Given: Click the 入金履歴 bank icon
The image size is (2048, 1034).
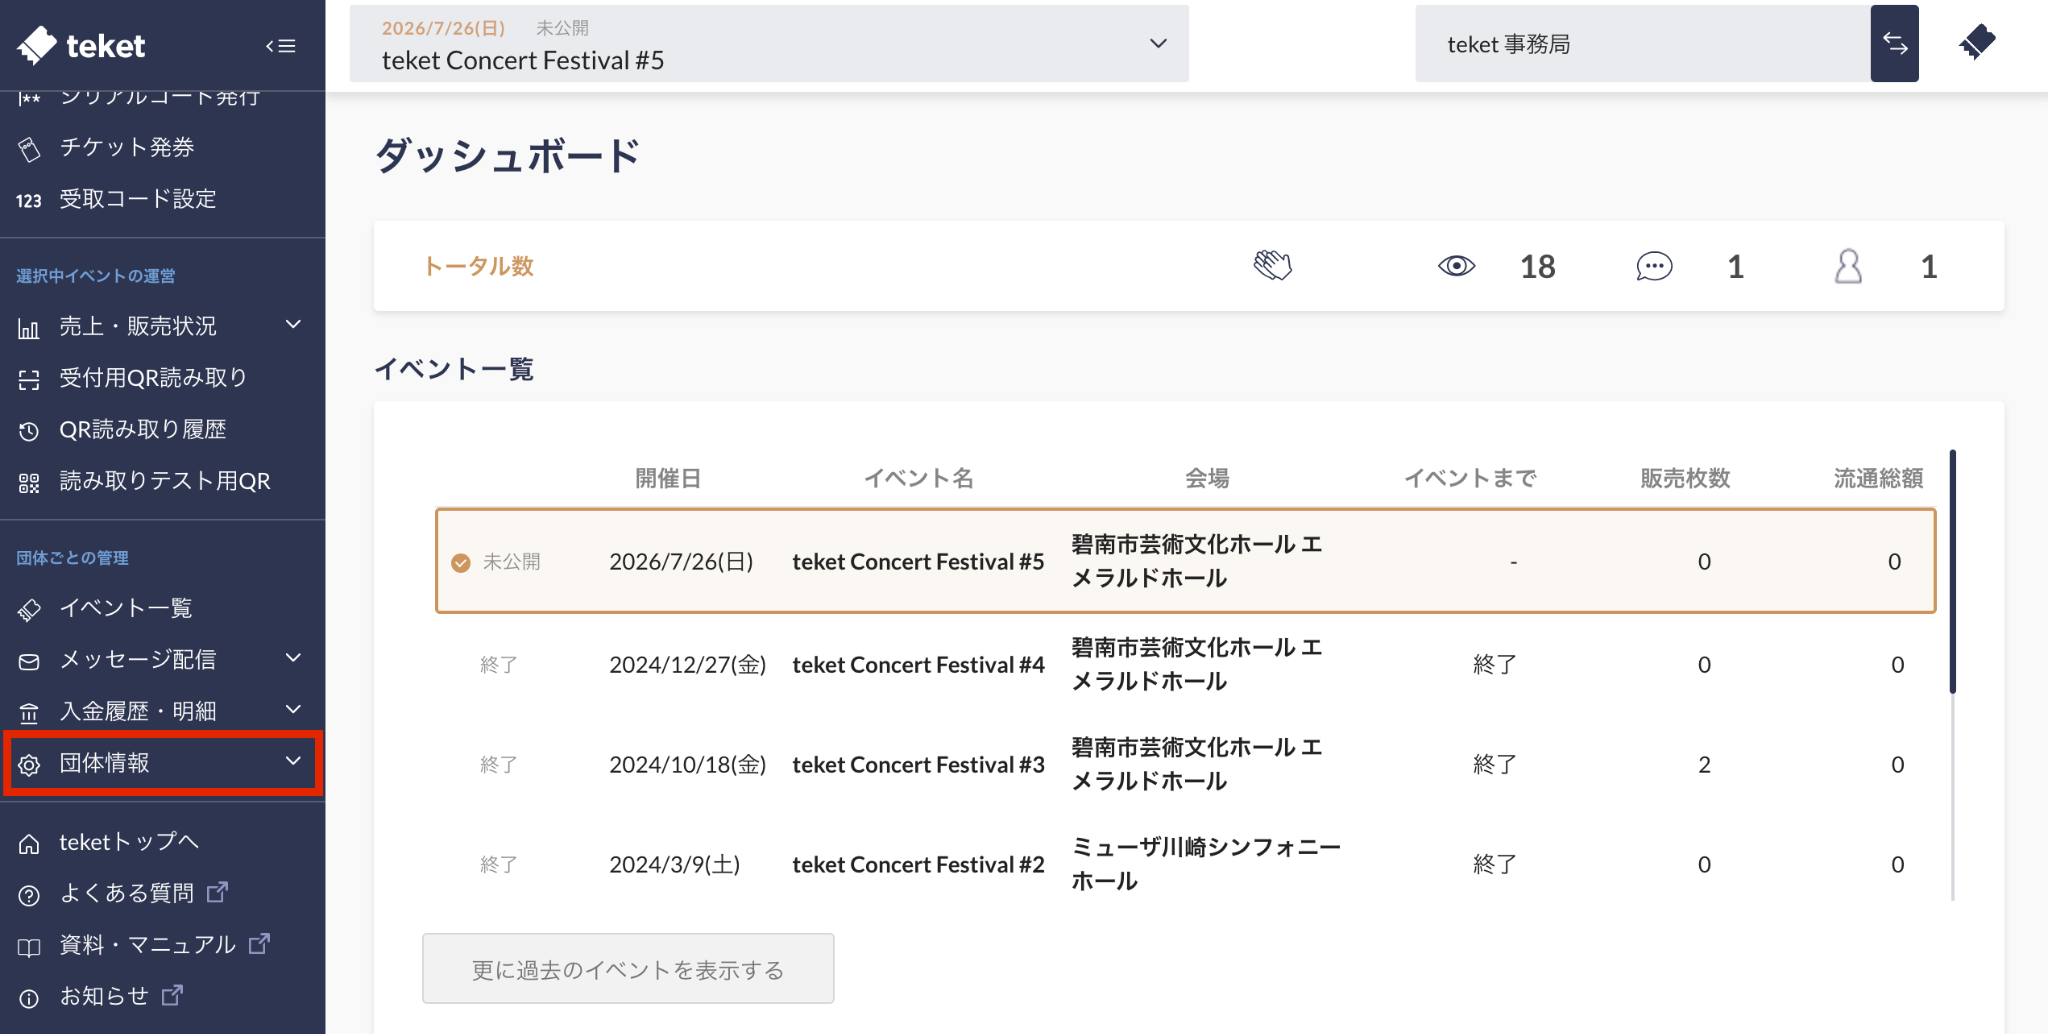Looking at the screenshot, I should coord(29,713).
